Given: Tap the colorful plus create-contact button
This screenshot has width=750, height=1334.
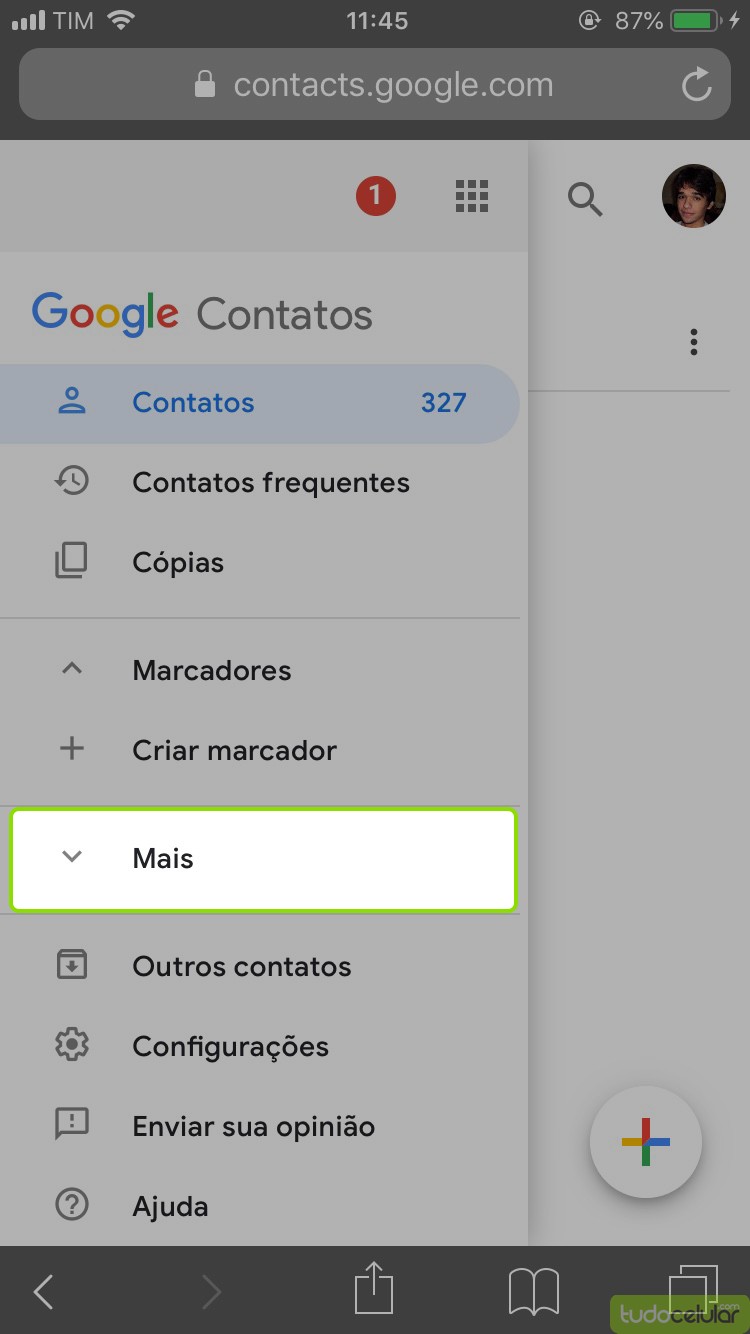Looking at the screenshot, I should 646,1141.
